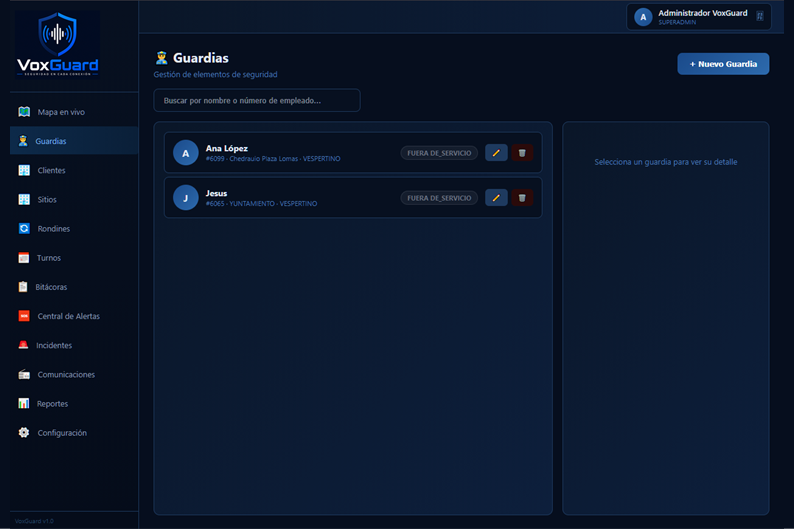Viewport: 794px width, 529px height.
Task: Click the FUERA DE_SERVICIO badge for Jesus
Action: 439,198
